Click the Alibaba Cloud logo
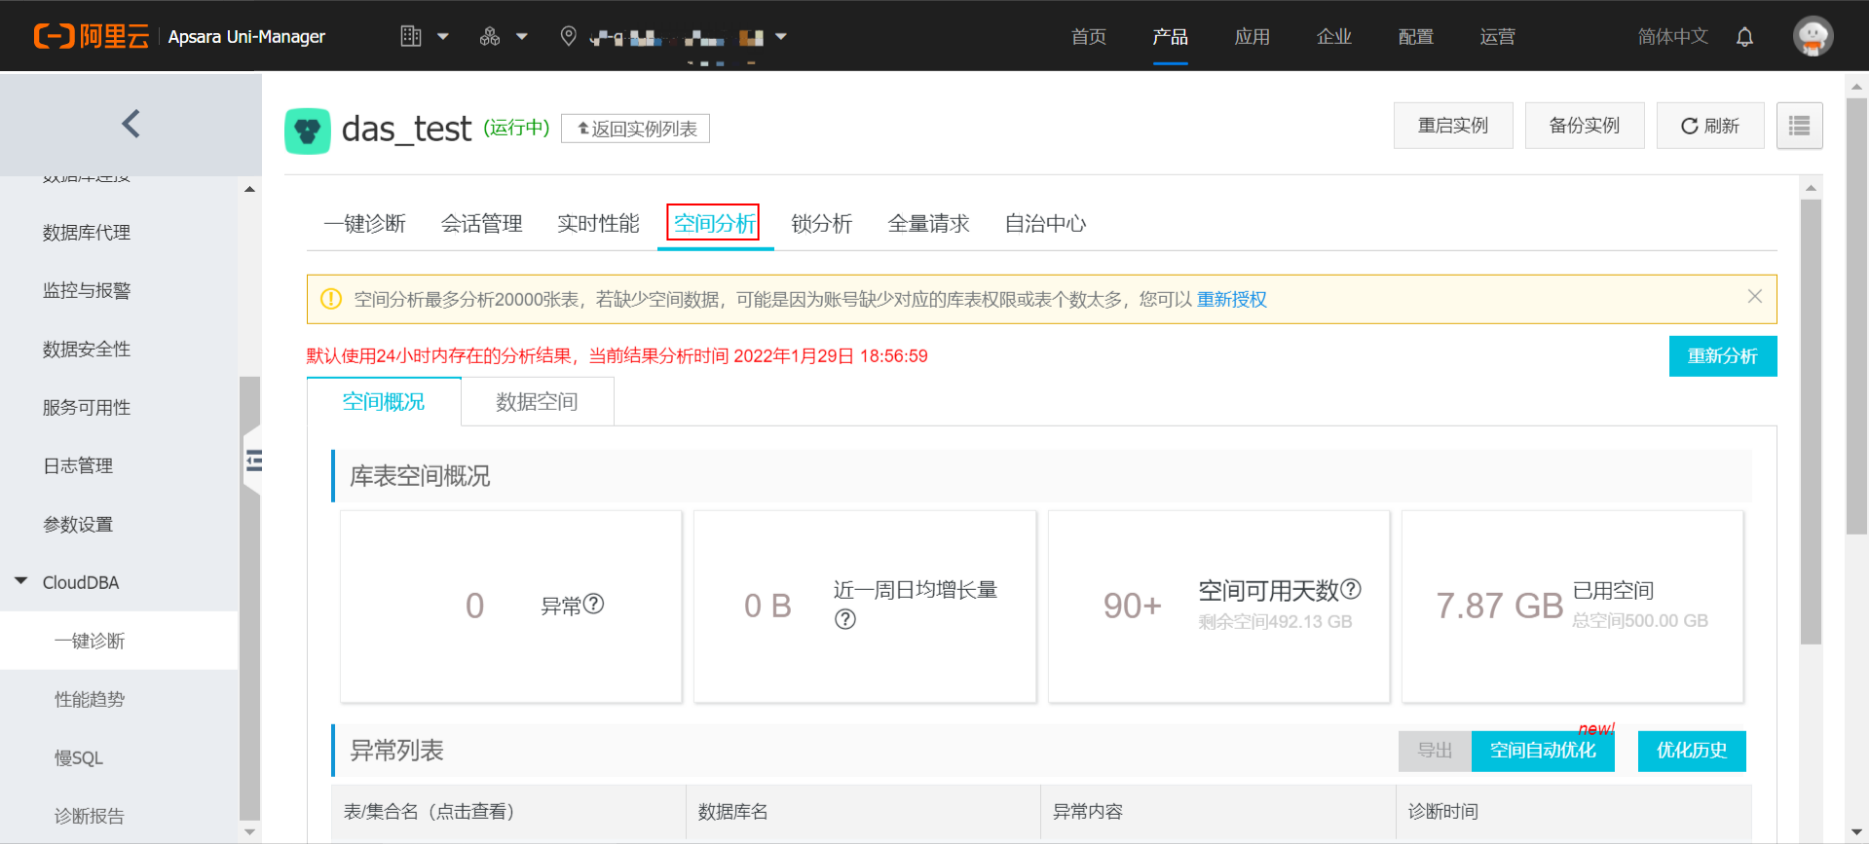This screenshot has width=1869, height=844. tap(91, 37)
